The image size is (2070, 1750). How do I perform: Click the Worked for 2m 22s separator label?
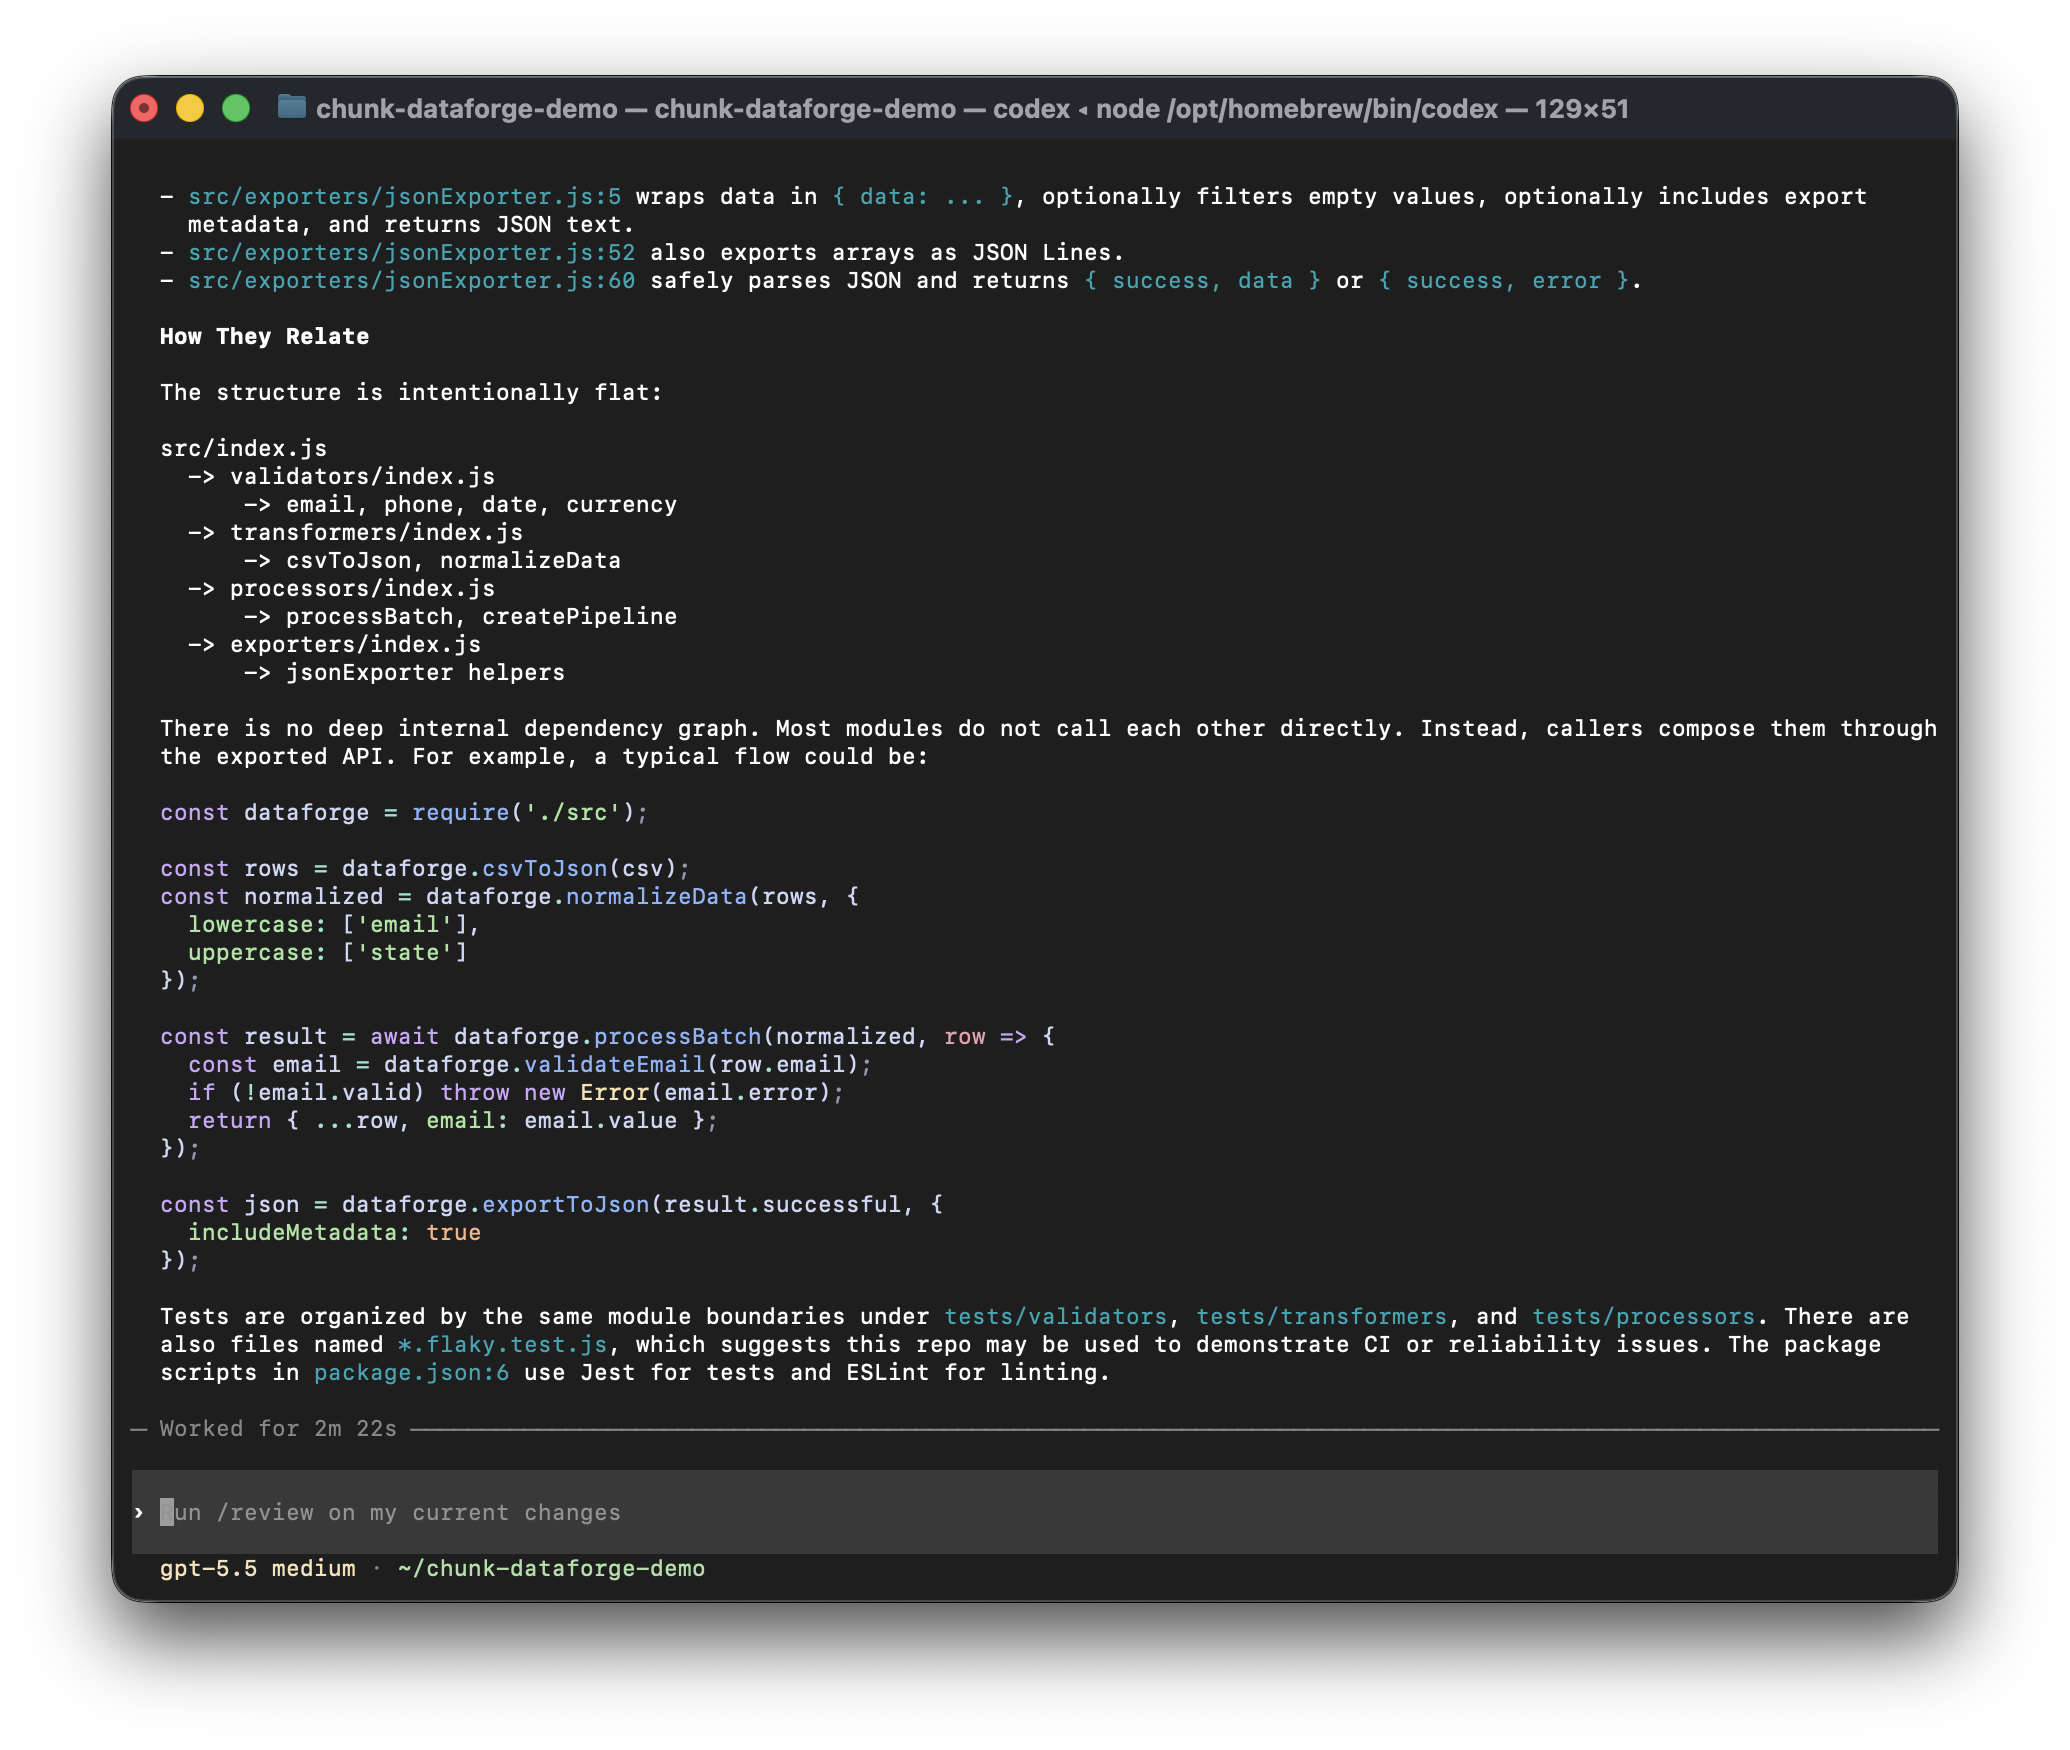point(279,1428)
